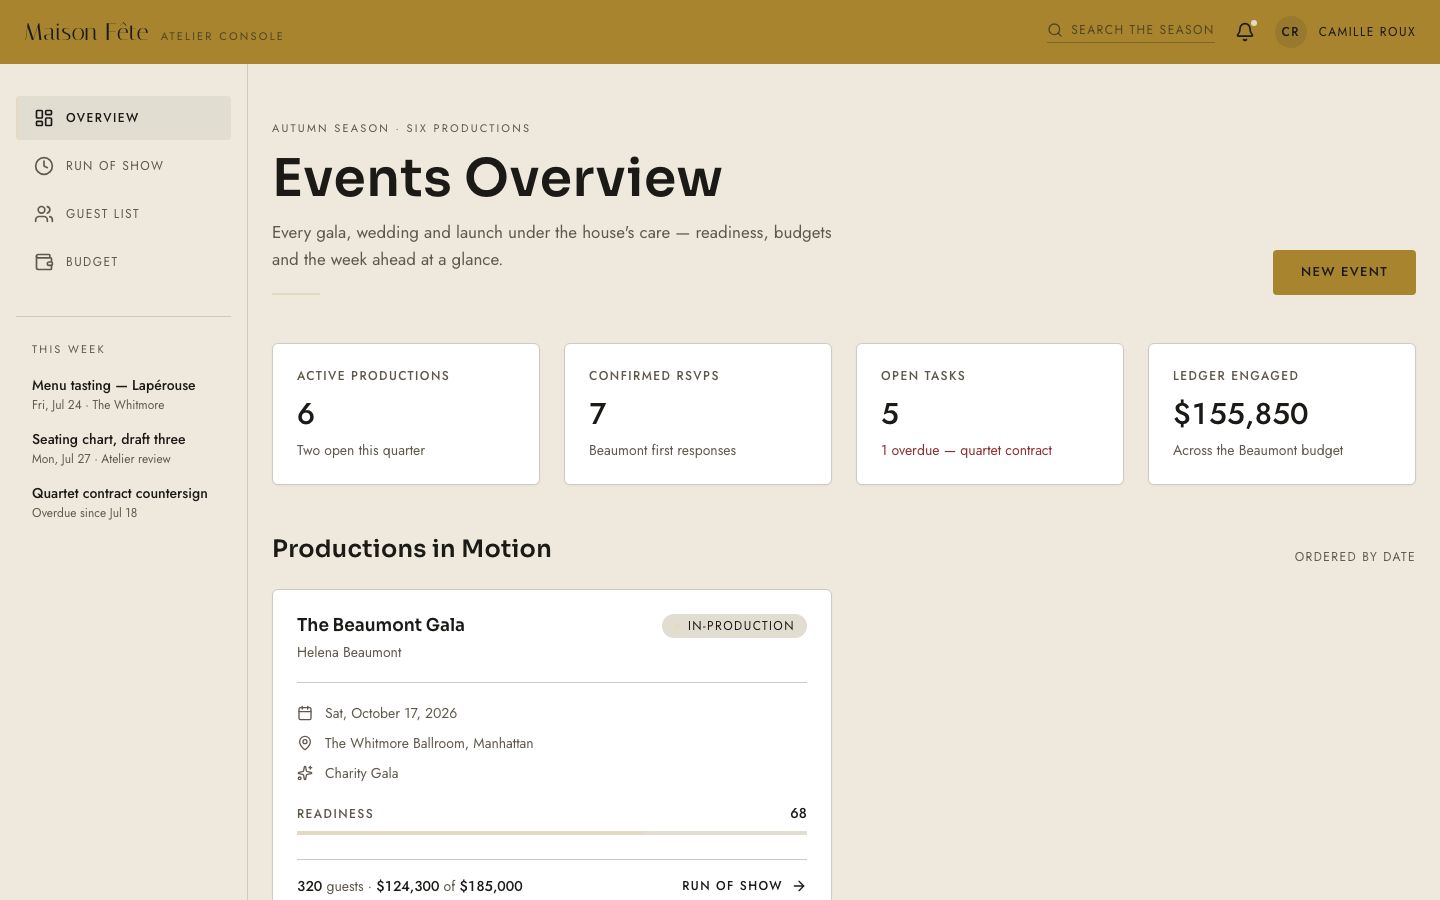Image resolution: width=1440 pixels, height=900 pixels.
Task: Click the arrow next to Run of Show link
Action: [x=799, y=886]
